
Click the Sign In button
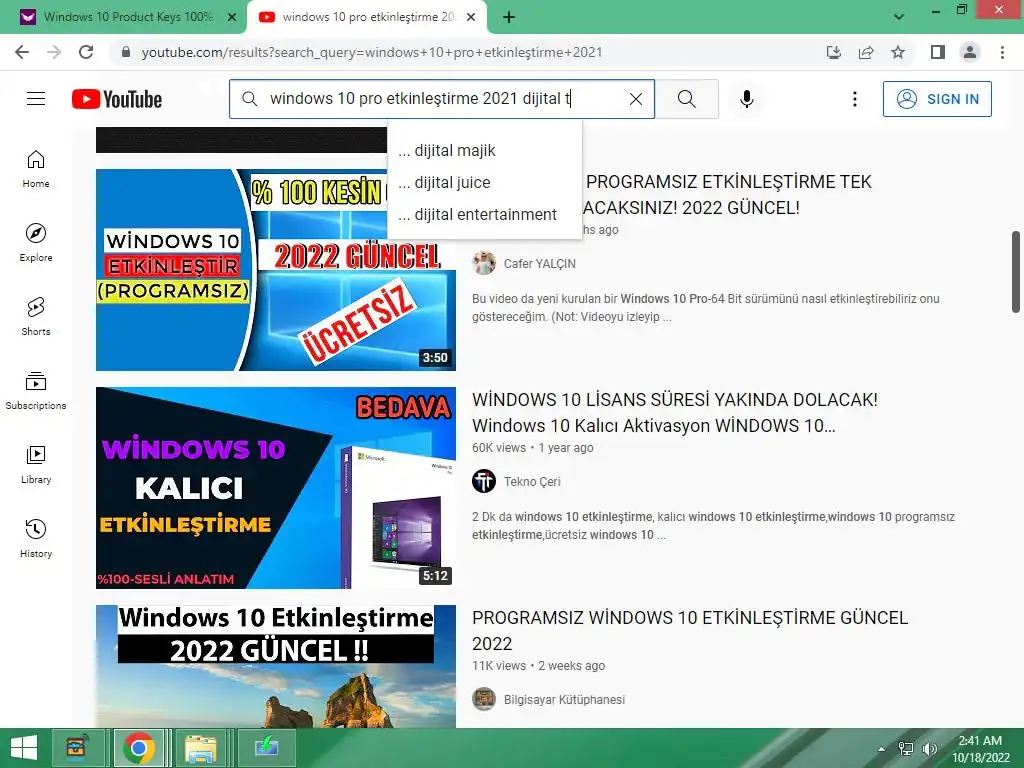click(937, 99)
